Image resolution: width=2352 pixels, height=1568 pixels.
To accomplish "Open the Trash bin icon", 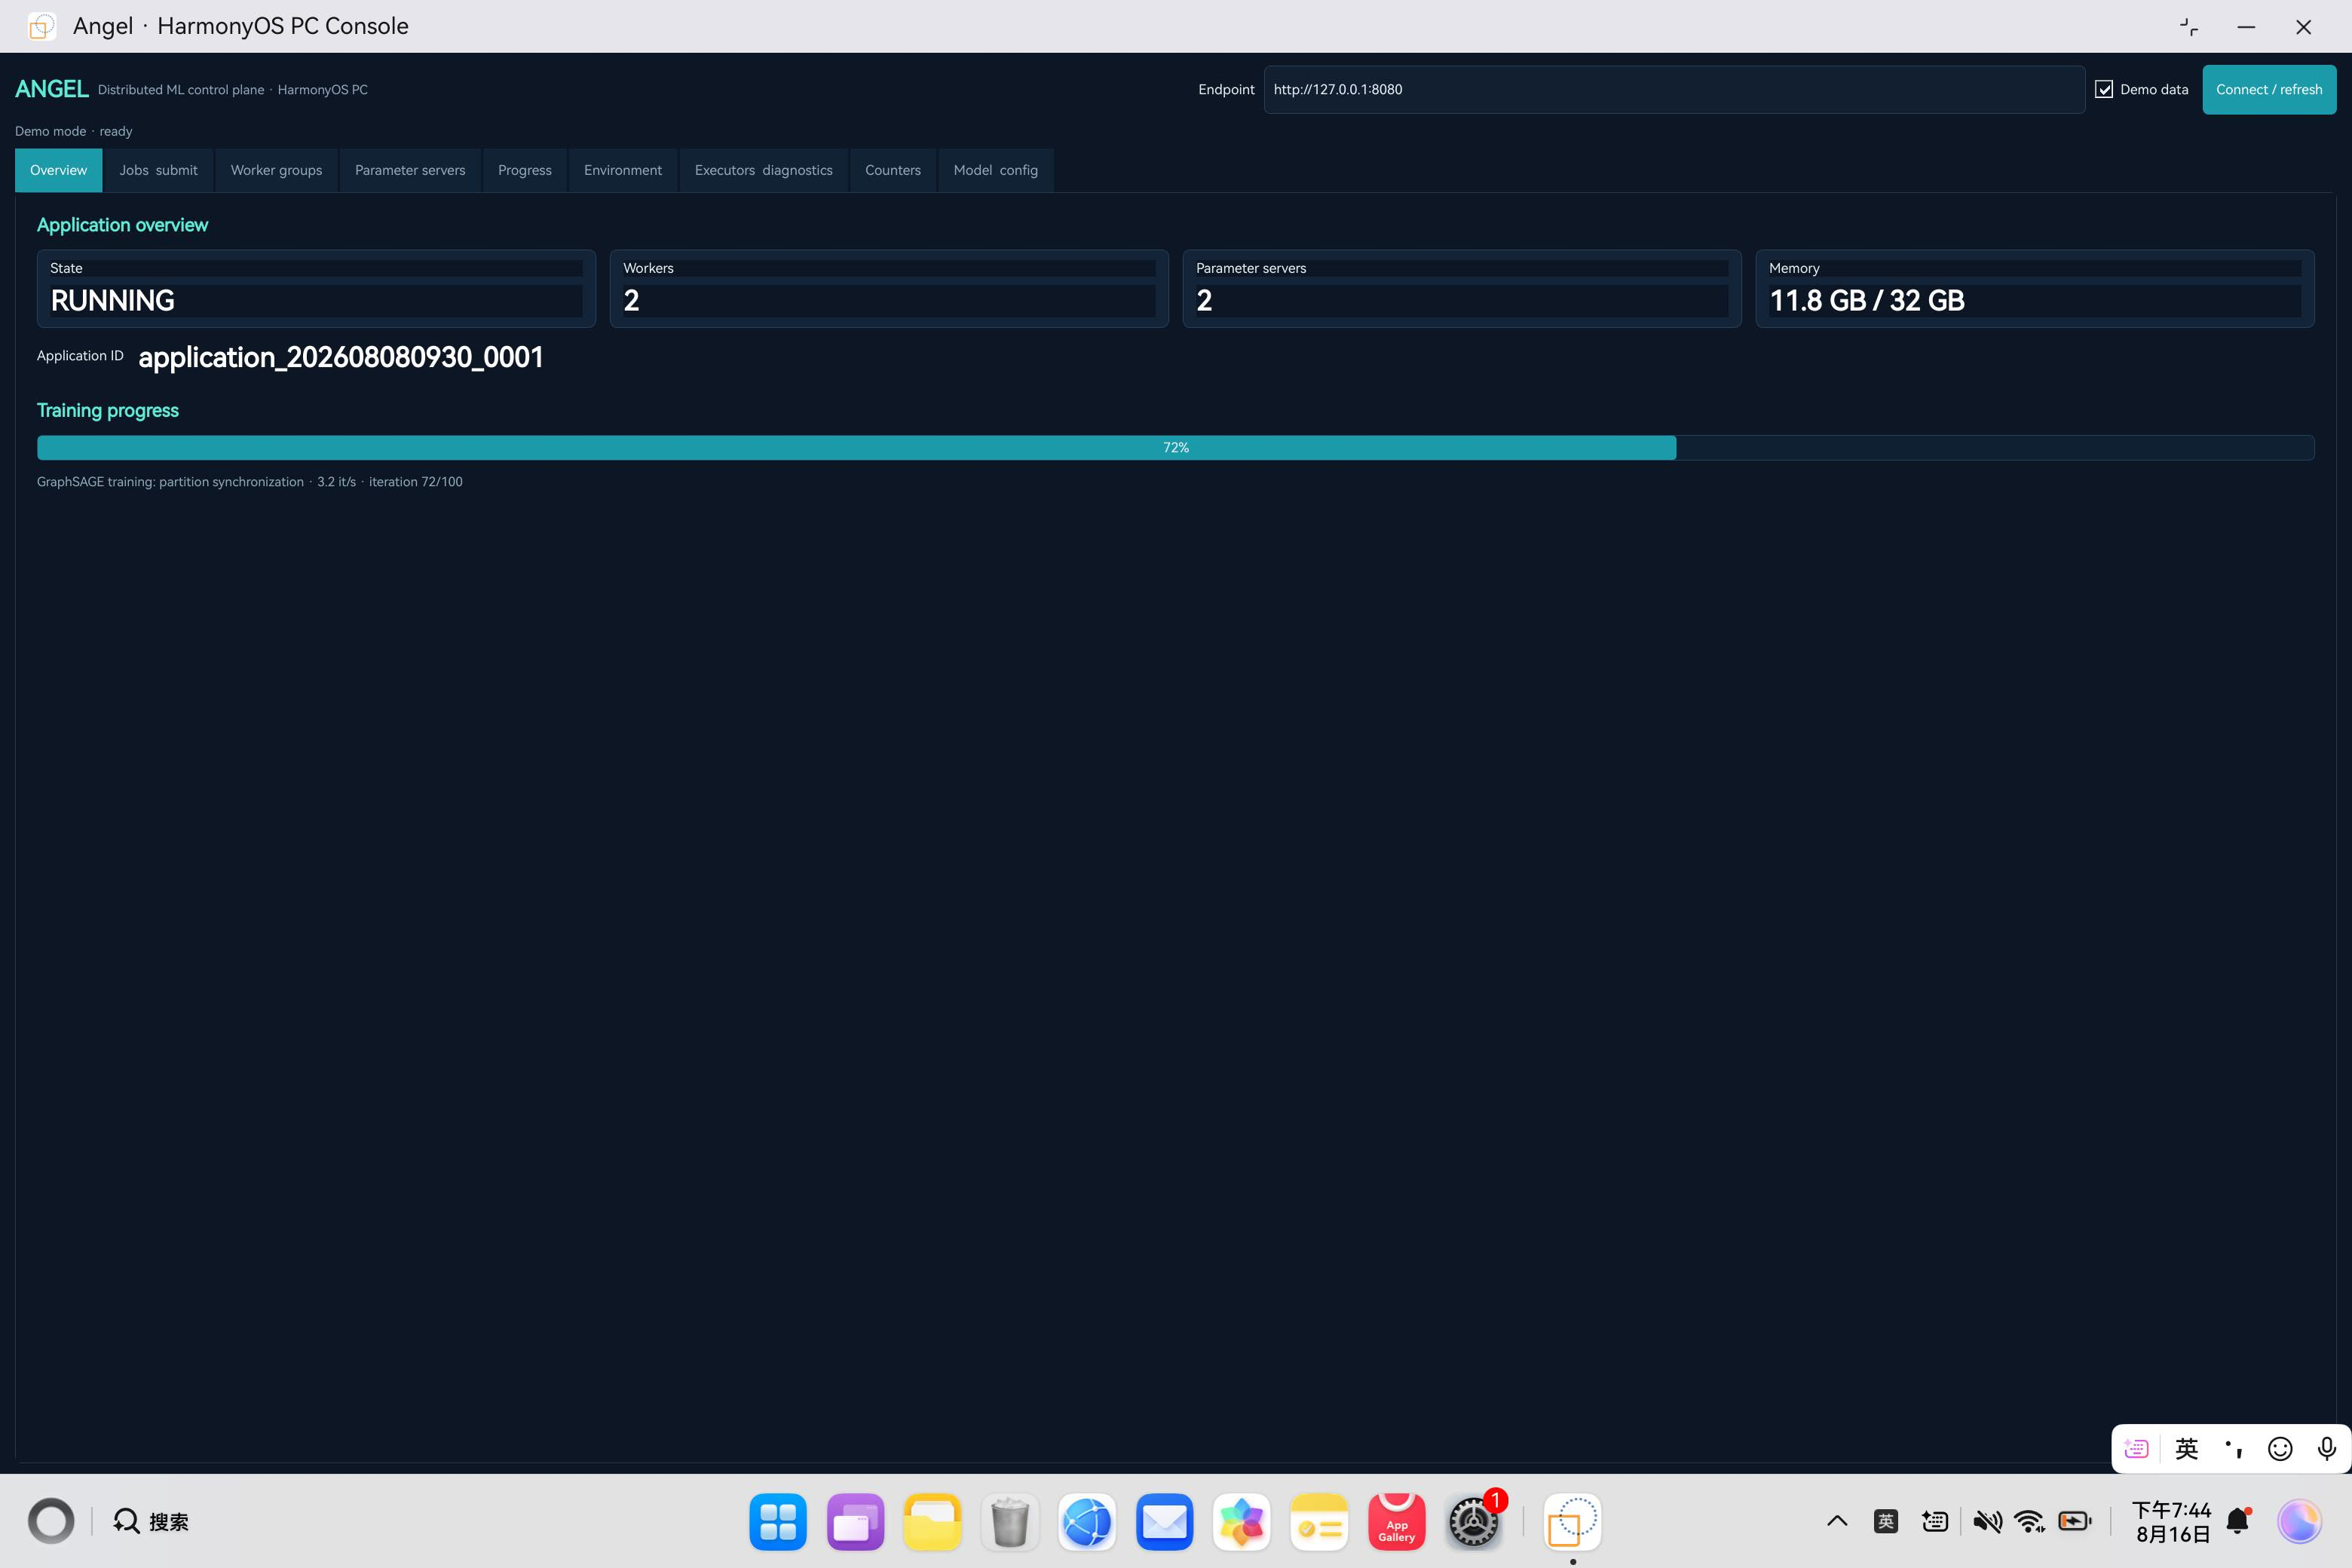I will [x=1010, y=1521].
